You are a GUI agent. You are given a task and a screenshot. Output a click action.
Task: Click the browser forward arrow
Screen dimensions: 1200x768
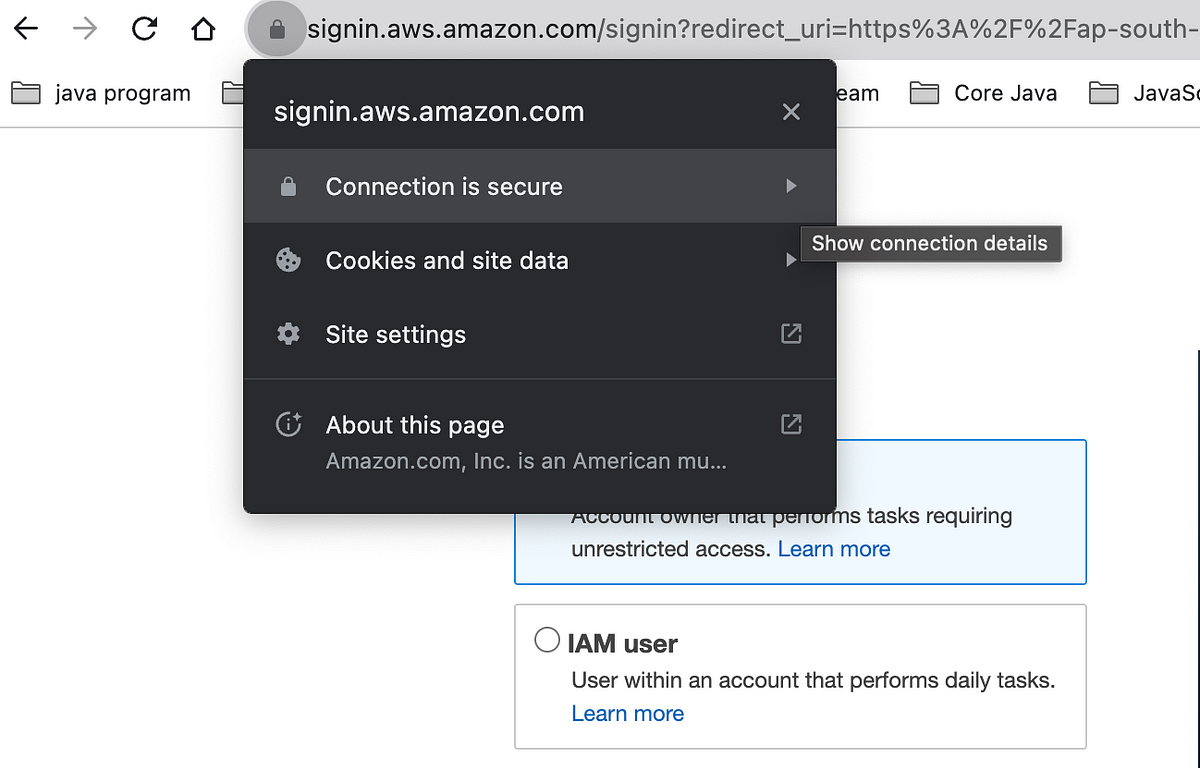point(86,30)
